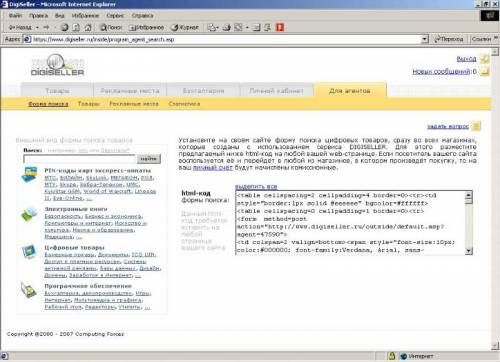The image size is (500, 362).
Task: Click the Выход logout link
Action: (x=466, y=59)
